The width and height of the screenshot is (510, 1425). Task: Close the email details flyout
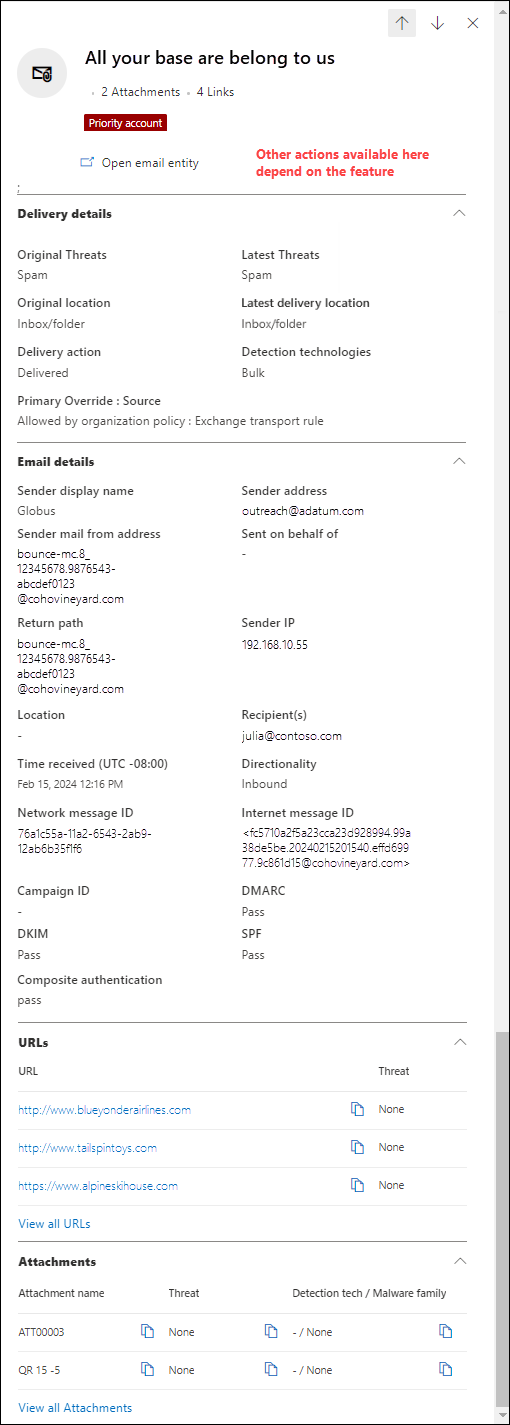(473, 23)
